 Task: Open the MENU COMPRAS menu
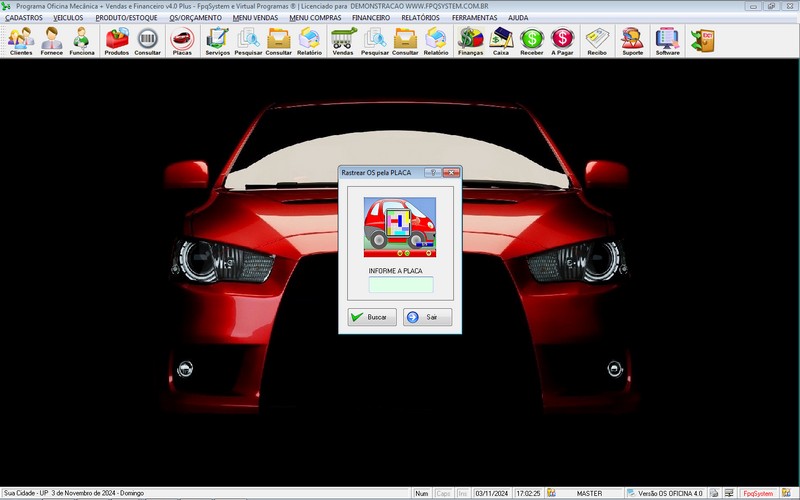(315, 18)
